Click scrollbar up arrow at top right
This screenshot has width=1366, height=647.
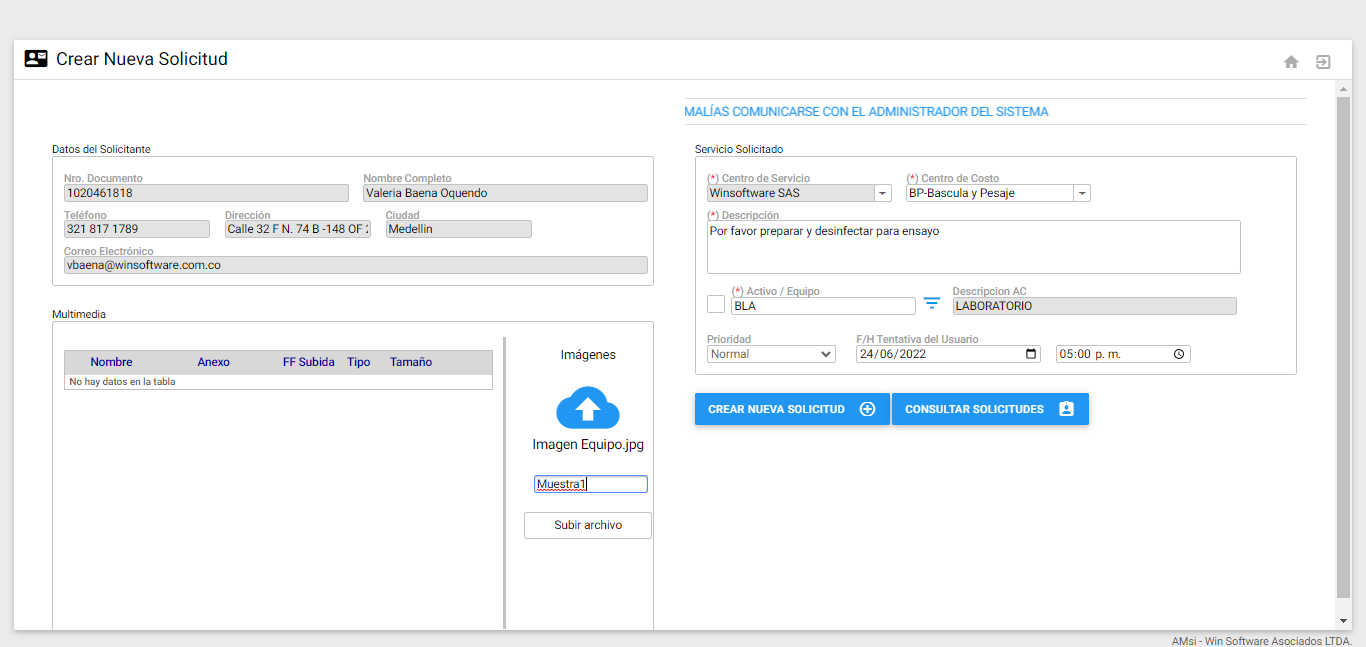(1343, 88)
